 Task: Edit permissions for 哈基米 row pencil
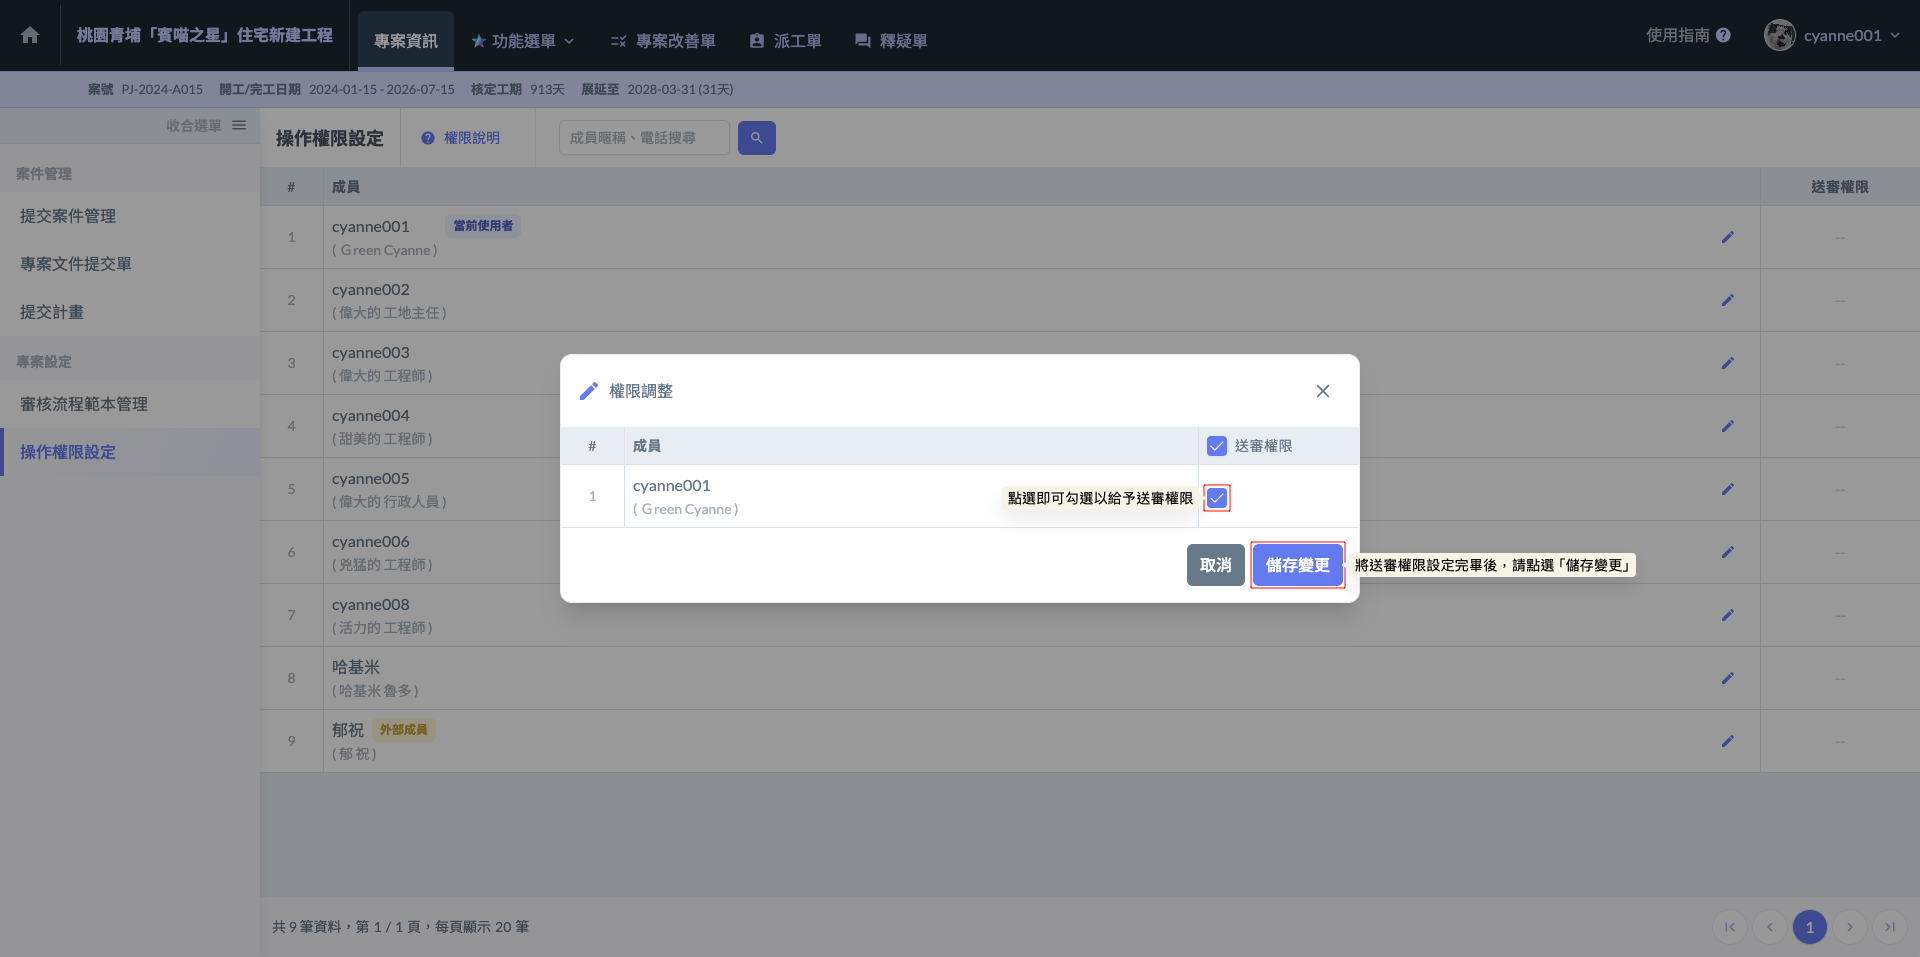click(x=1727, y=678)
